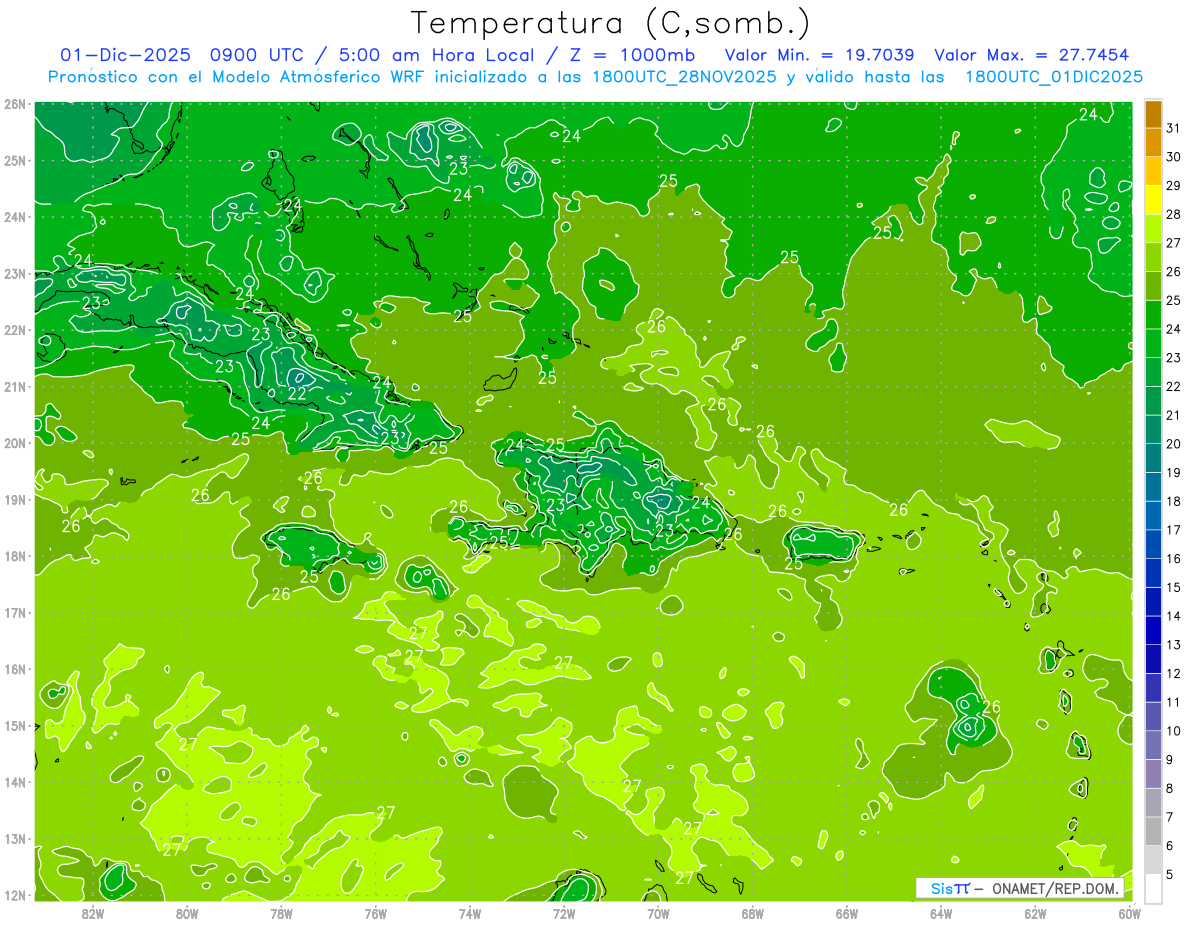The width and height of the screenshot is (1200, 927).
Task: Click the longitude label 82W
Action: (x=93, y=913)
